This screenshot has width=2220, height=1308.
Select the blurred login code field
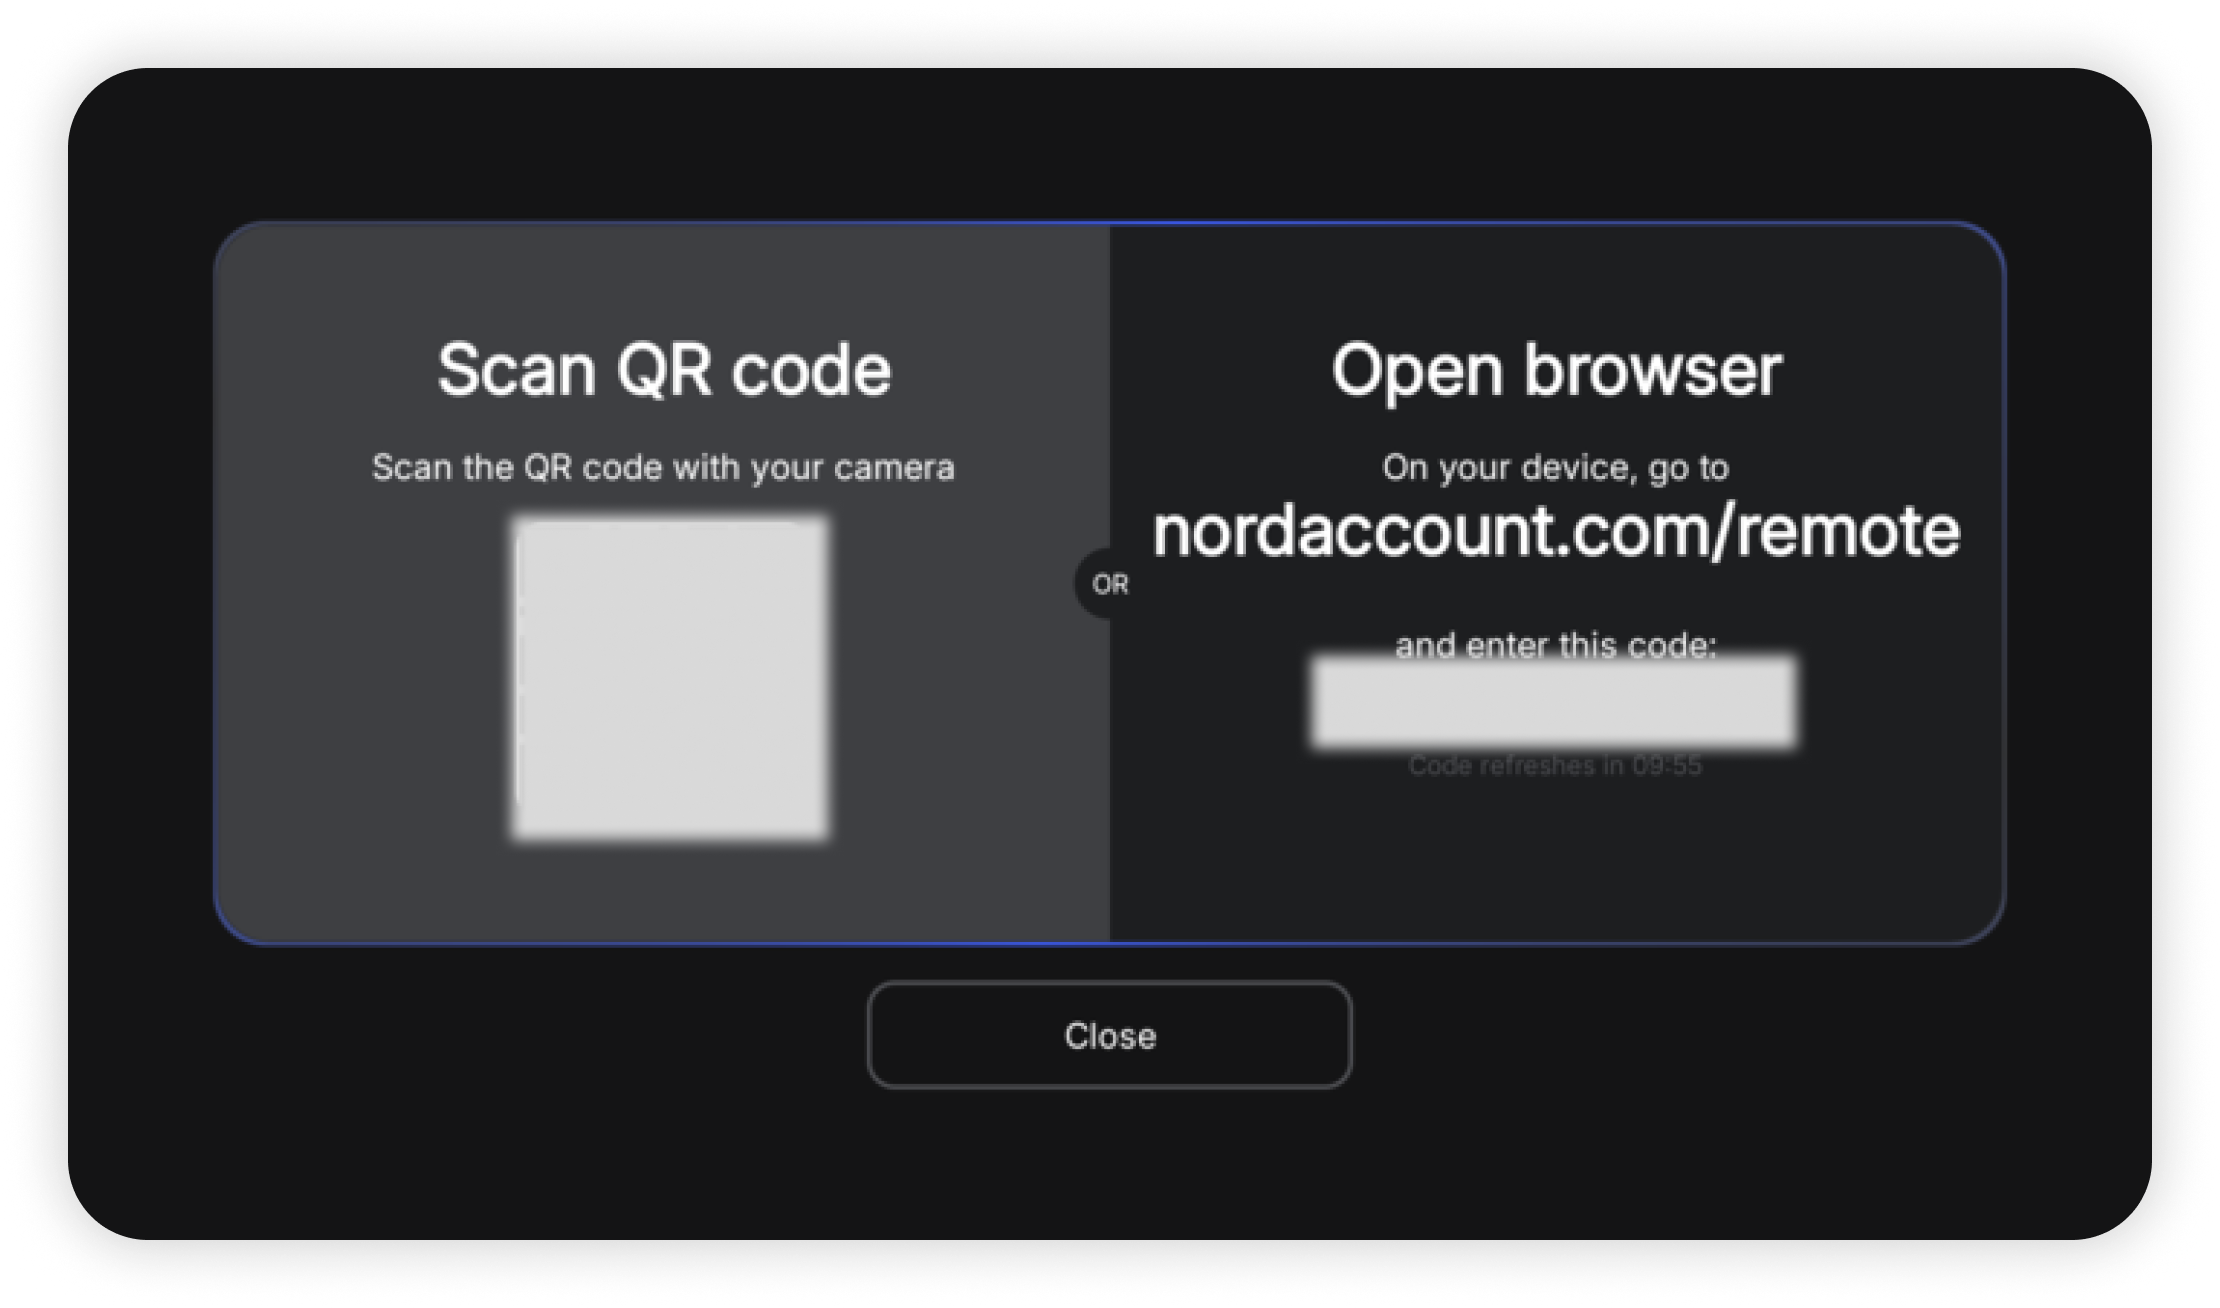1554,702
